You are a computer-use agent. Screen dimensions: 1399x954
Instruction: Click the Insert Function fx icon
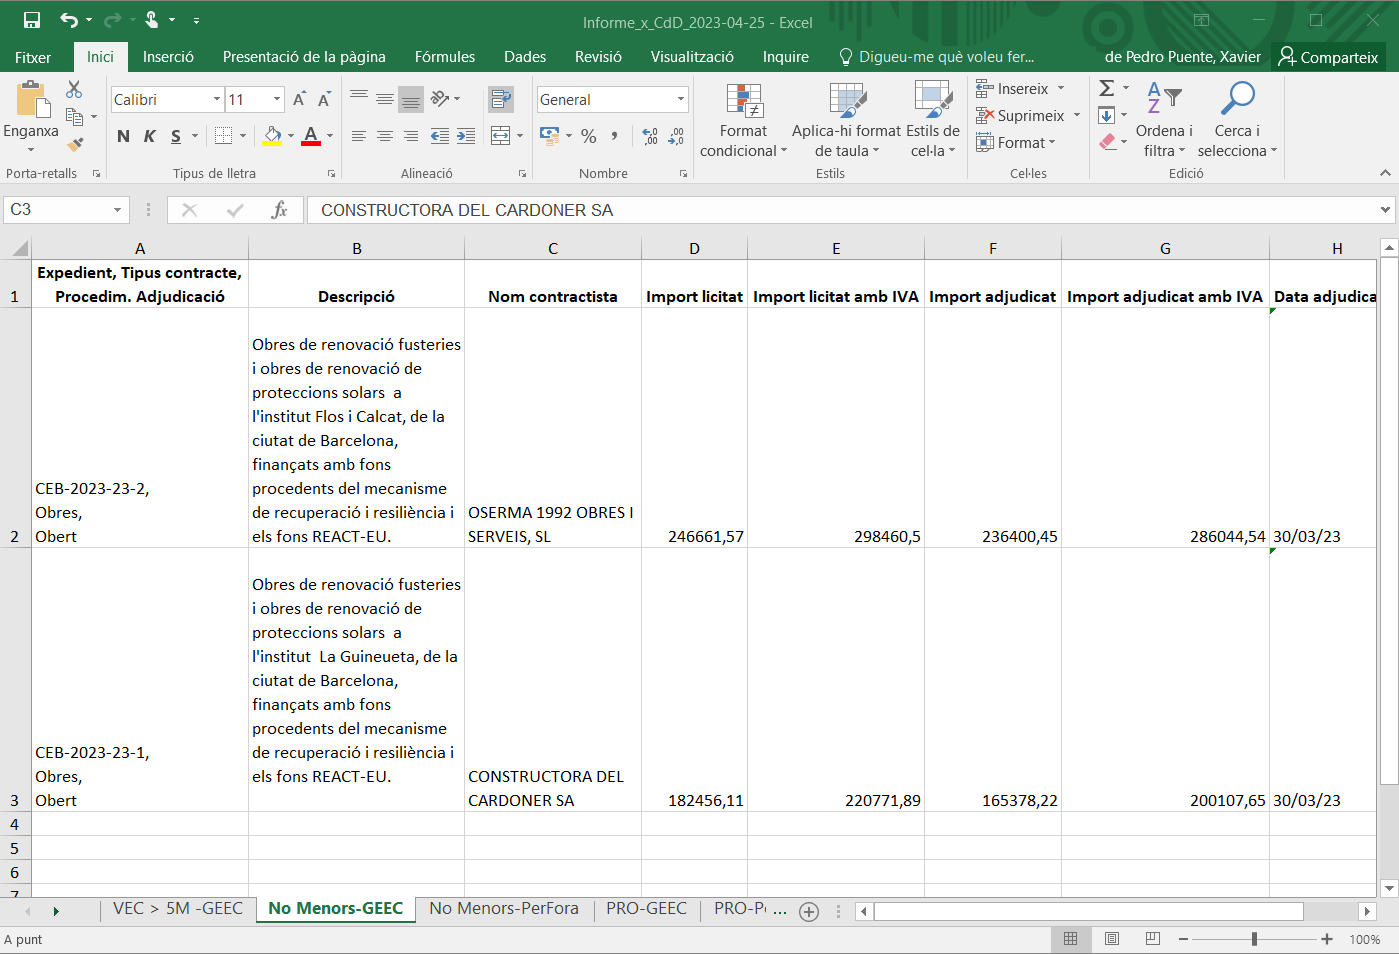click(279, 210)
